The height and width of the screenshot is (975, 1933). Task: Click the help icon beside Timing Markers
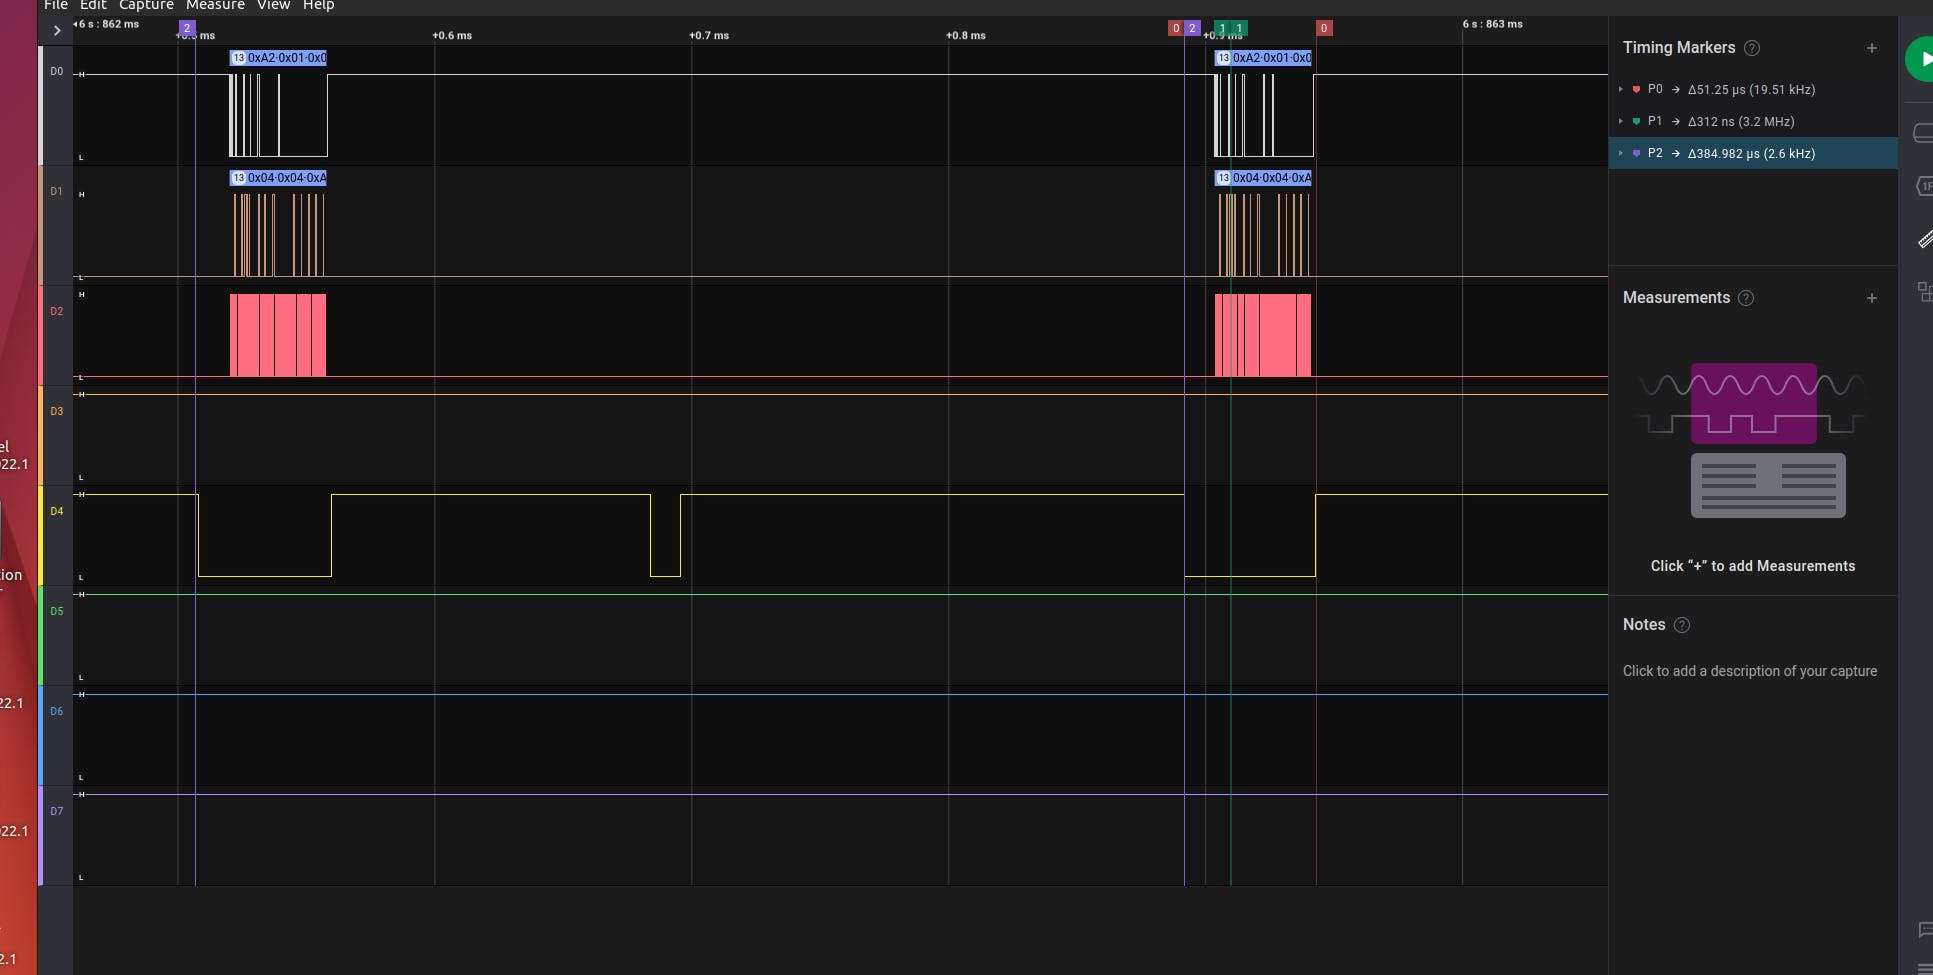pyautogui.click(x=1752, y=48)
